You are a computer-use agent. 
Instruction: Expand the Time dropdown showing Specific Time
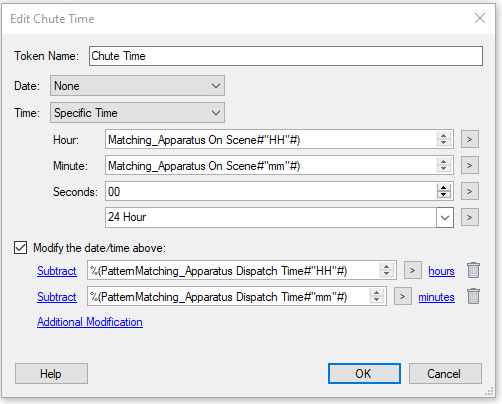click(x=137, y=113)
